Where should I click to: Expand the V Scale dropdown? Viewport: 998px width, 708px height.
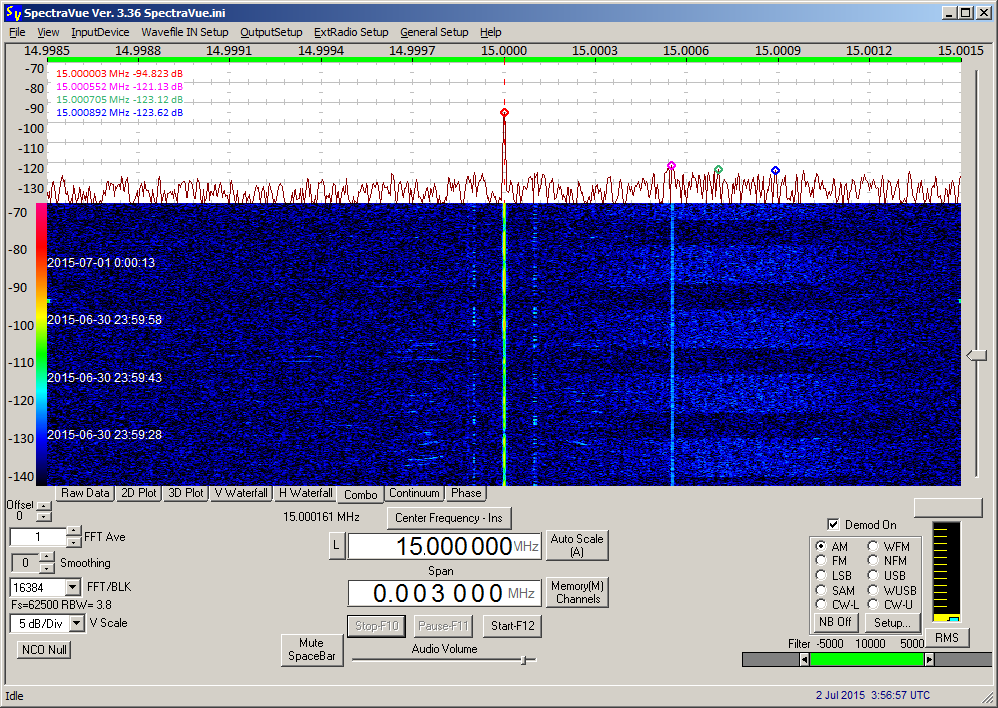pos(77,623)
